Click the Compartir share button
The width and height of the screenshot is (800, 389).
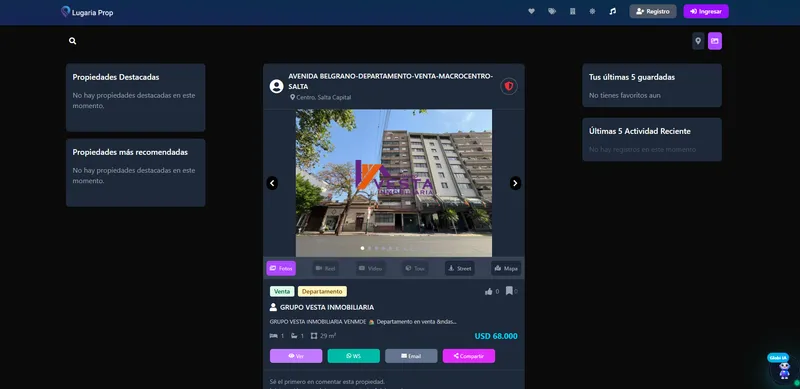[469, 356]
